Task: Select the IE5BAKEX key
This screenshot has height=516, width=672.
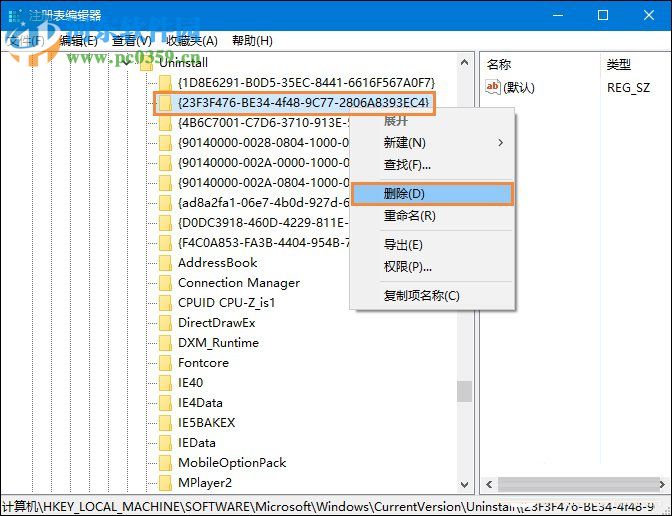Action: pyautogui.click(x=207, y=423)
